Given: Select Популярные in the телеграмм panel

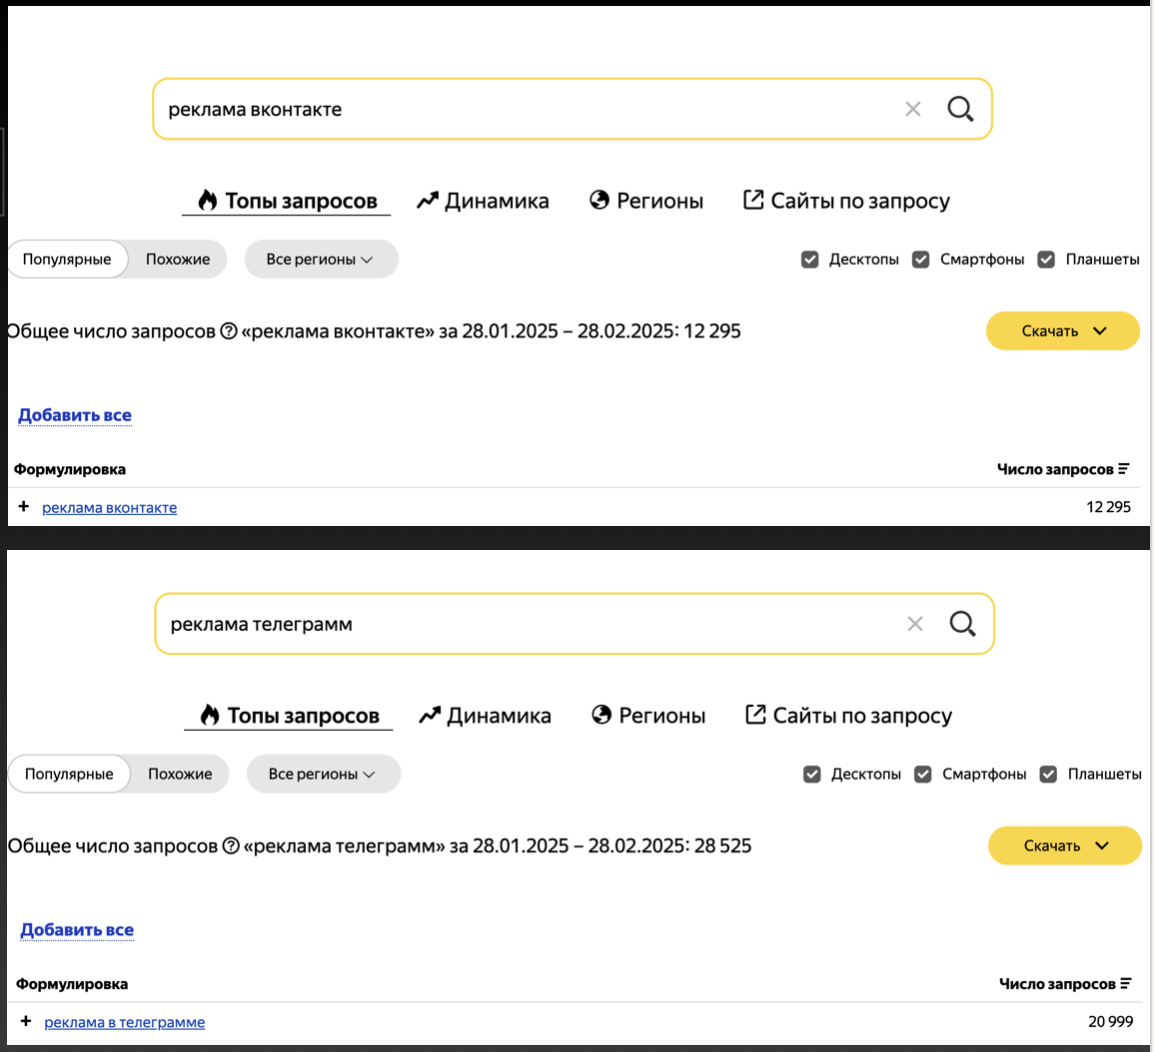Looking at the screenshot, I should pyautogui.click(x=69, y=774).
